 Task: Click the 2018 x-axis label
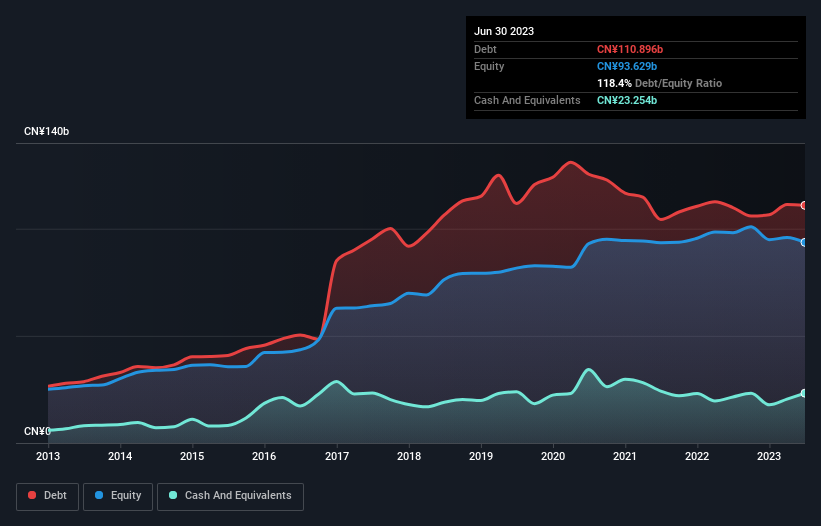point(409,456)
